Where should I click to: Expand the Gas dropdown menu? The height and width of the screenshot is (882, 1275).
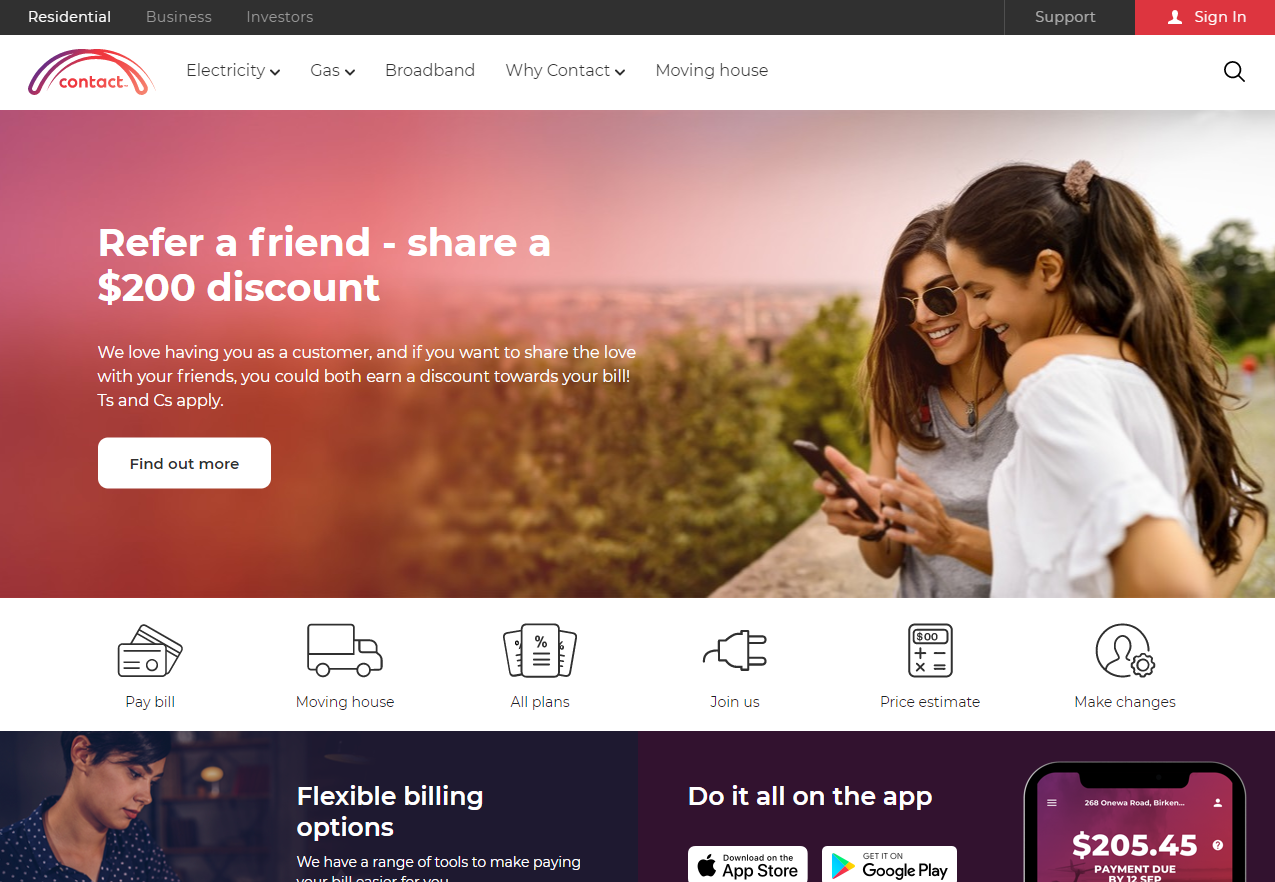(333, 70)
